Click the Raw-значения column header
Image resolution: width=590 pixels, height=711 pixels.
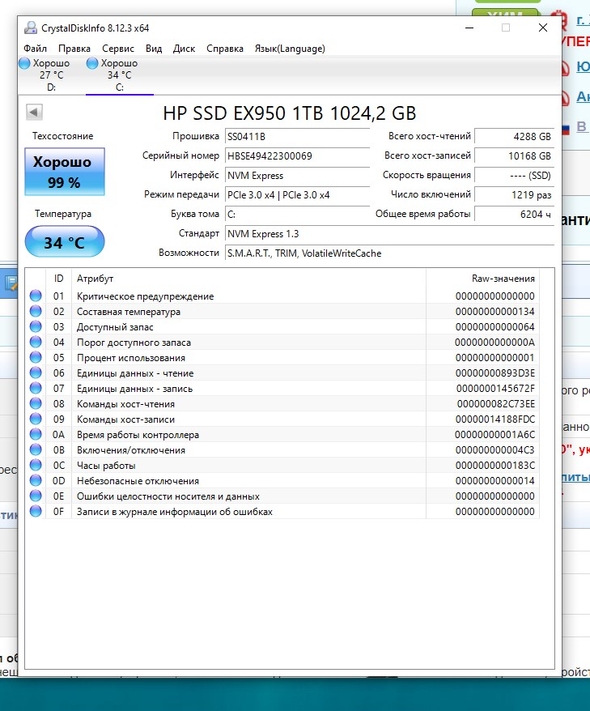pyautogui.click(x=483, y=278)
